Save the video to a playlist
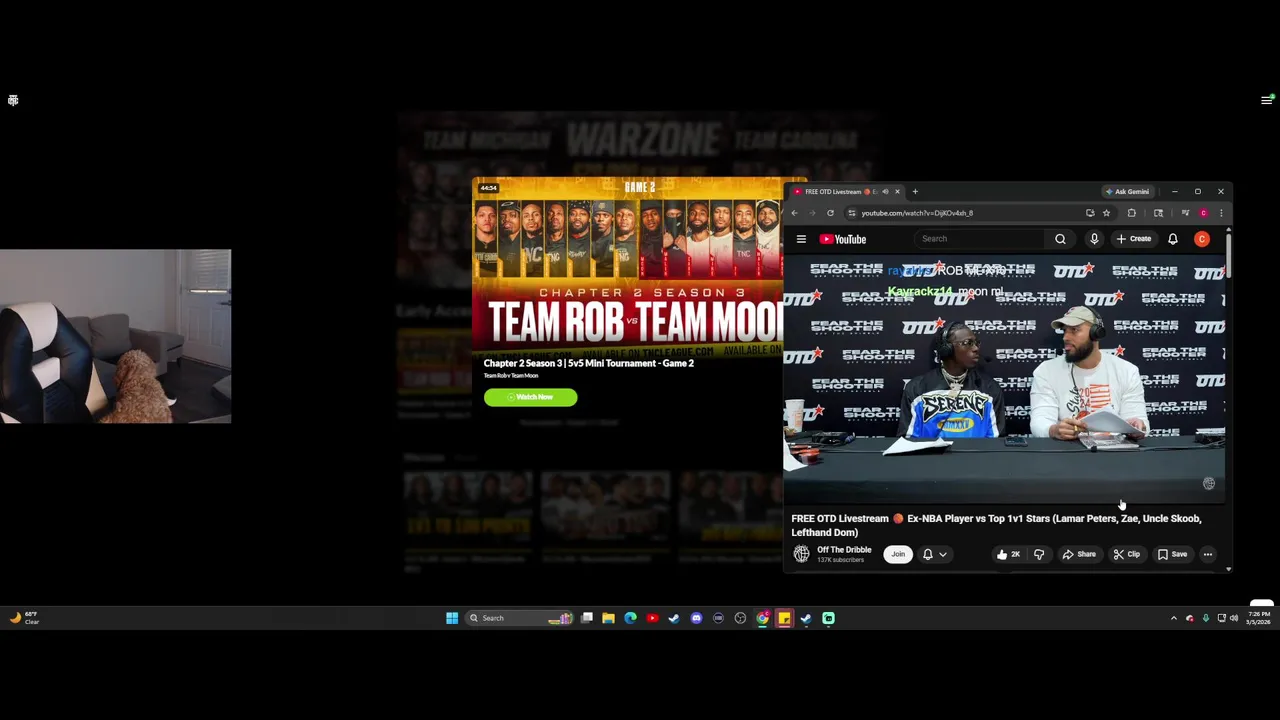The width and height of the screenshot is (1280, 720). pyautogui.click(x=1172, y=554)
